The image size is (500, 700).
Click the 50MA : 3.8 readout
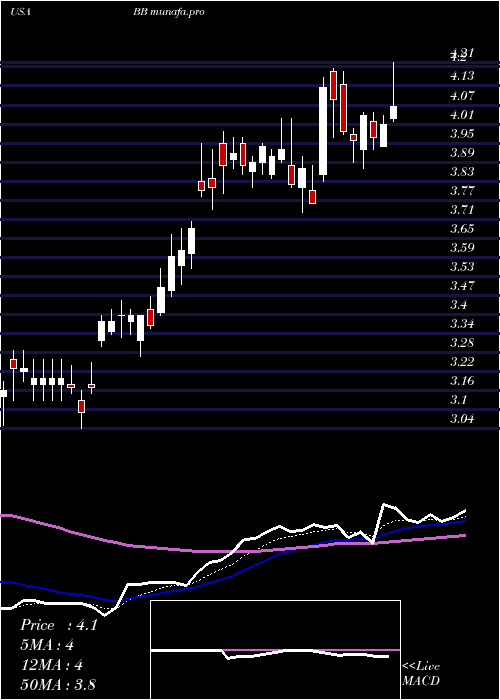tap(58, 684)
